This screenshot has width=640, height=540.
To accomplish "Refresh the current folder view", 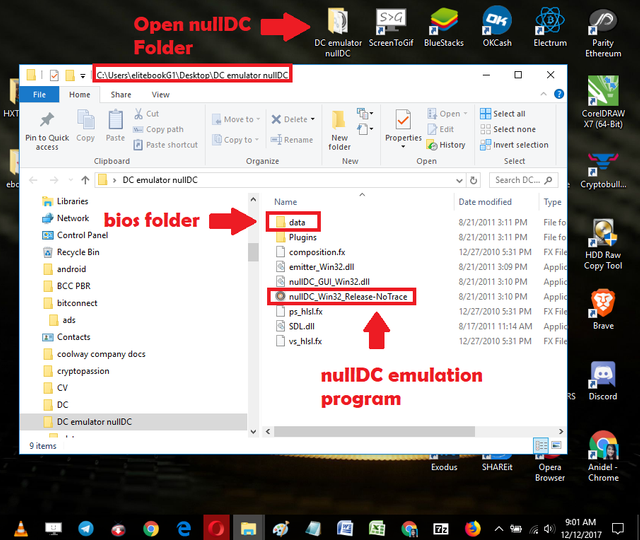I will click(473, 180).
